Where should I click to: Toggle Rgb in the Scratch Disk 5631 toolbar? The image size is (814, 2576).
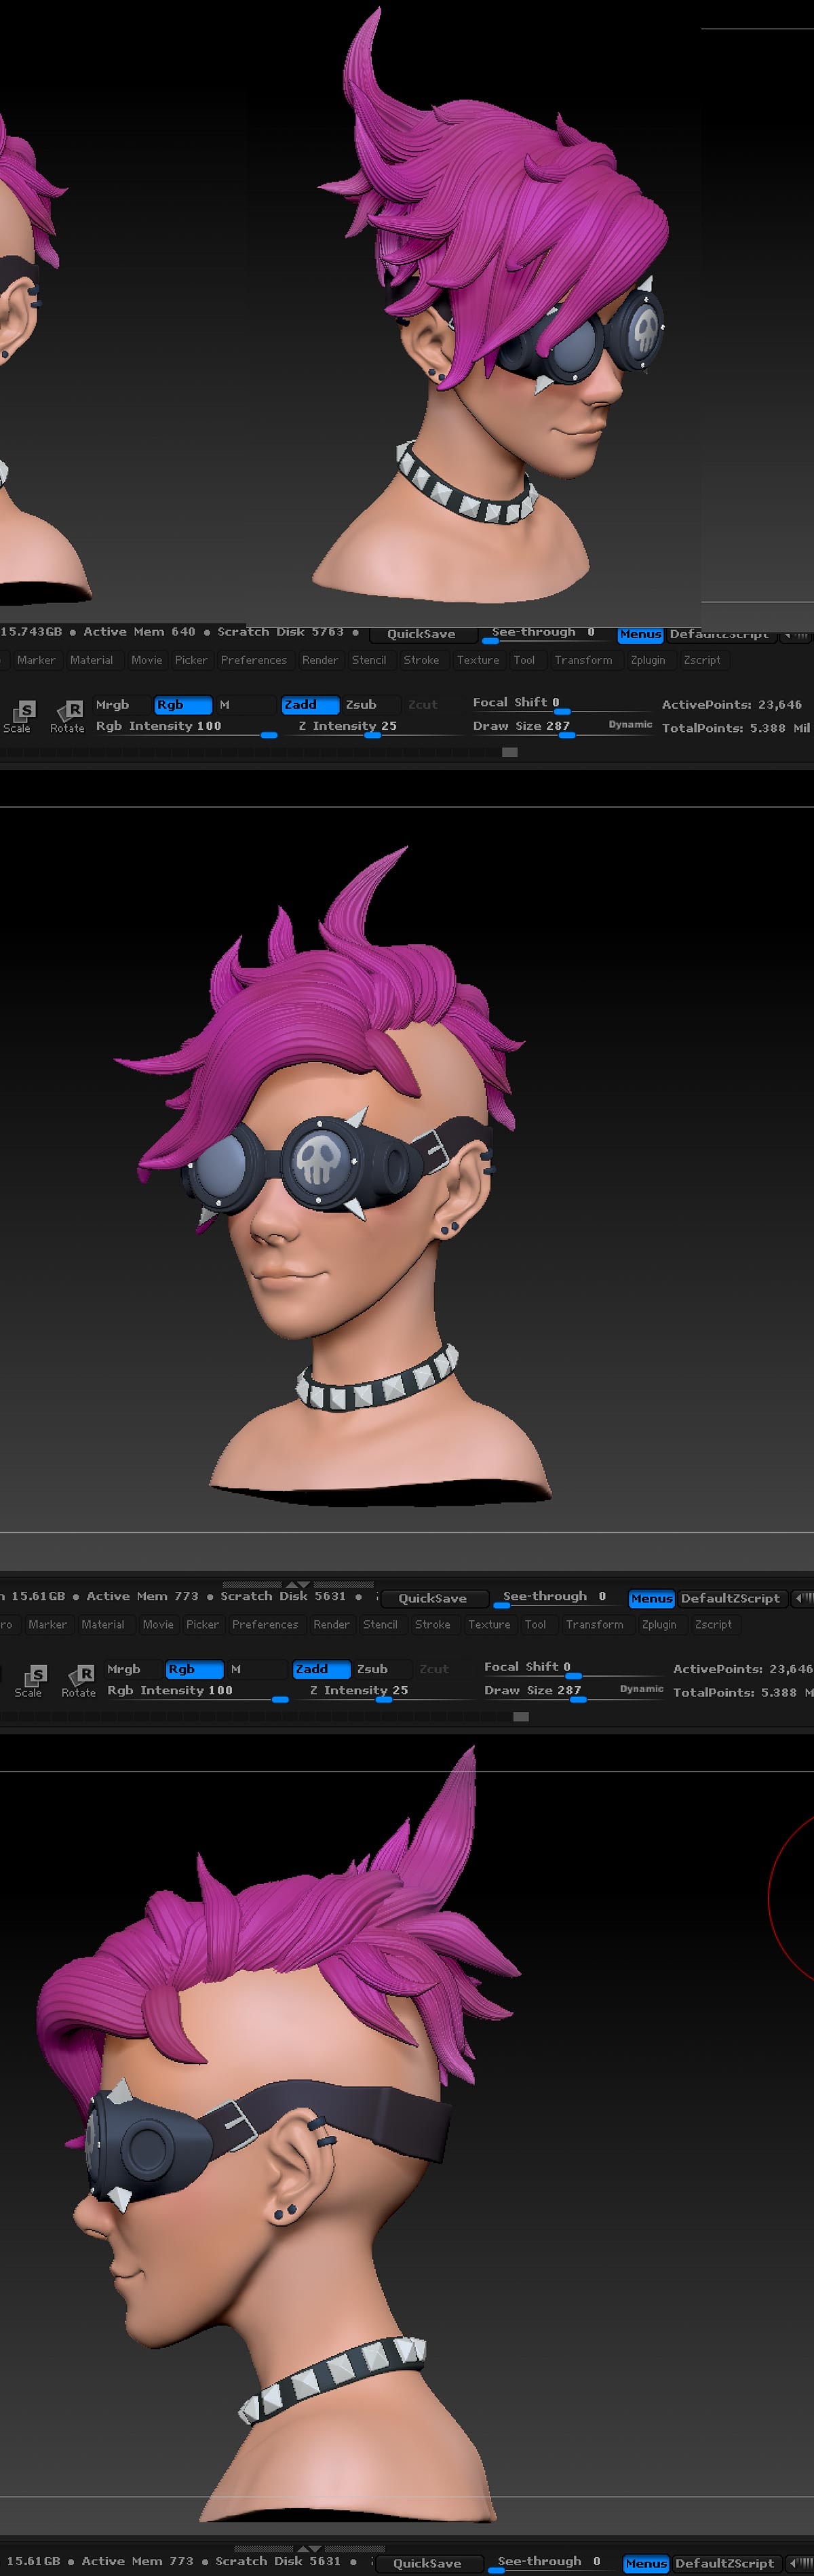[x=193, y=1669]
